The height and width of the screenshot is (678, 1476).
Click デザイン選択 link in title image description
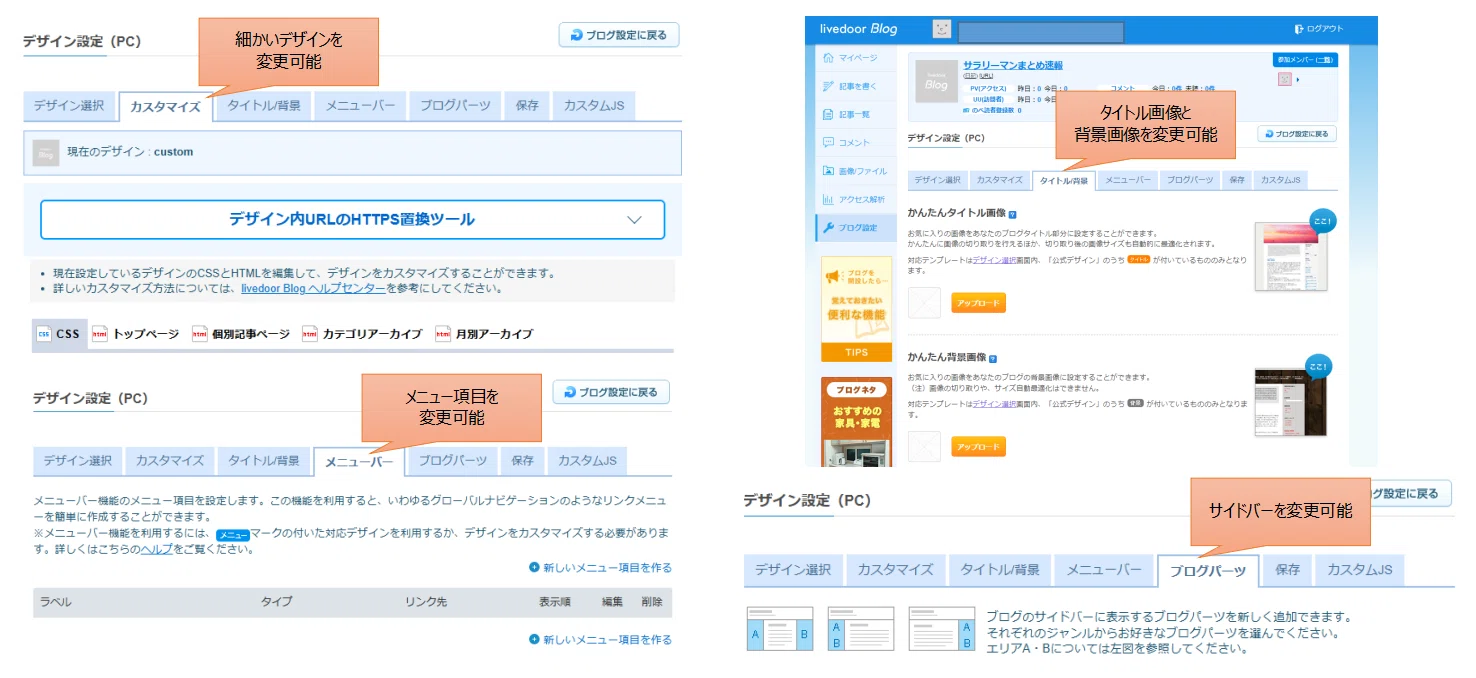tap(994, 260)
